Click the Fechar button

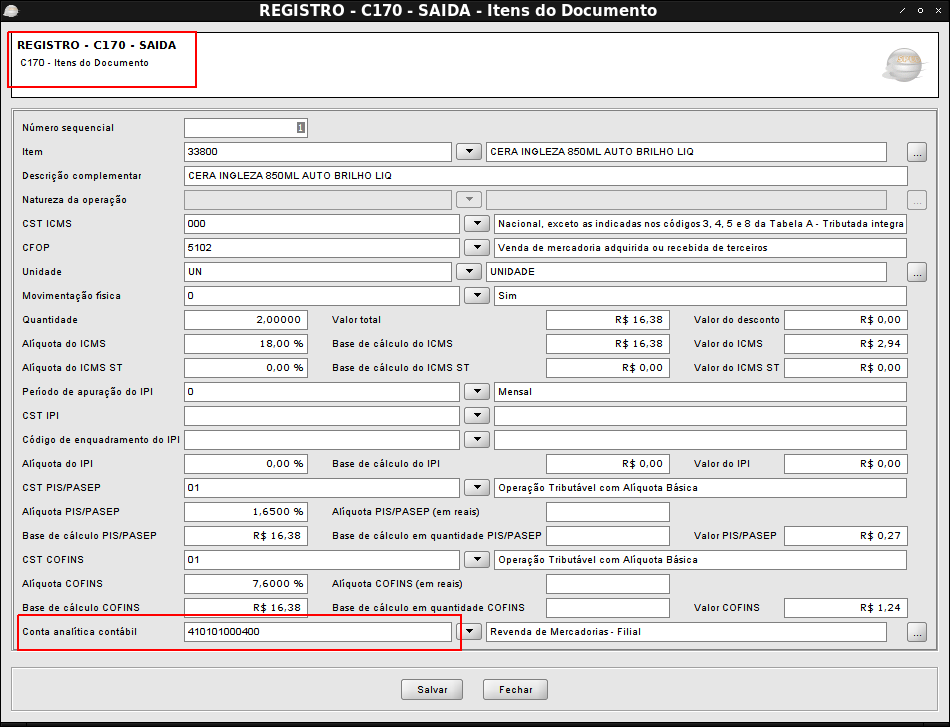coord(516,689)
